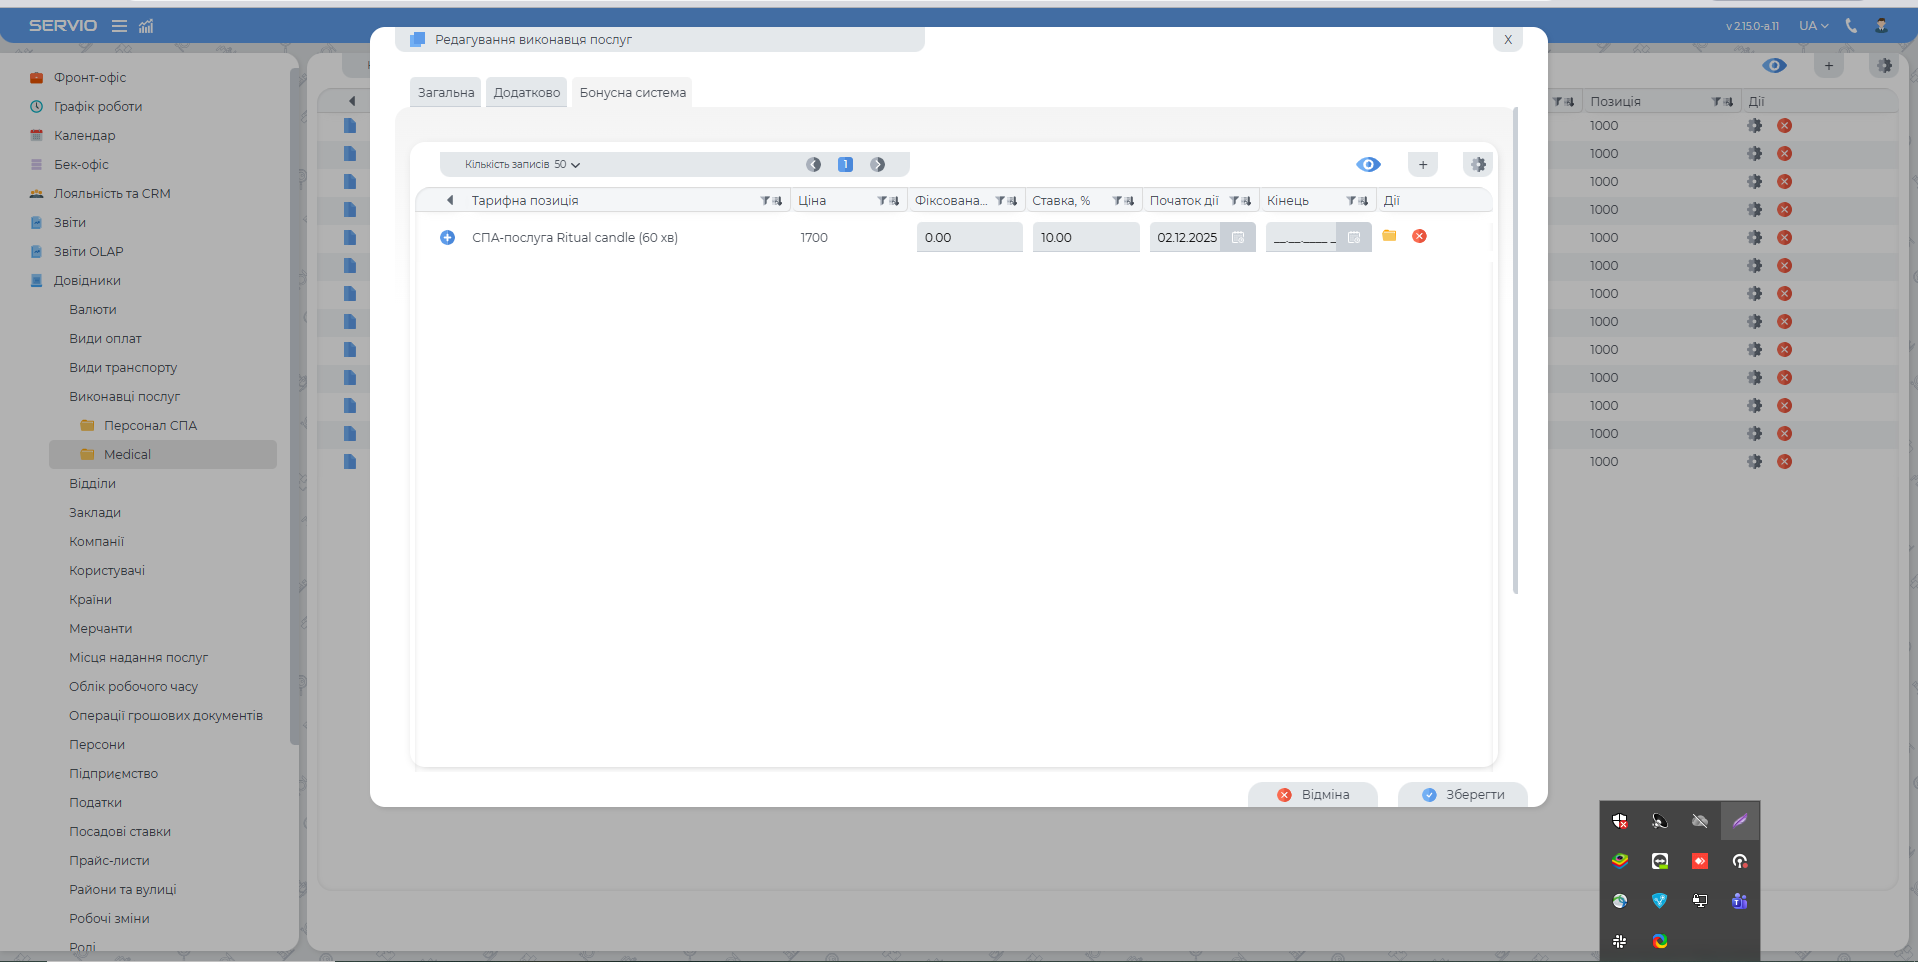Open the Початок дії calendar picker
The width and height of the screenshot is (1918, 962).
[x=1238, y=237]
